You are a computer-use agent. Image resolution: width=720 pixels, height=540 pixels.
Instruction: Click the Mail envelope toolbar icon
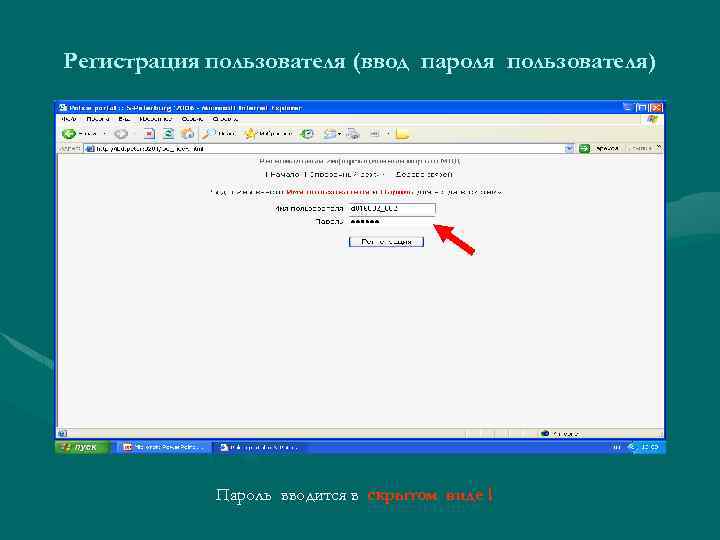click(330, 134)
